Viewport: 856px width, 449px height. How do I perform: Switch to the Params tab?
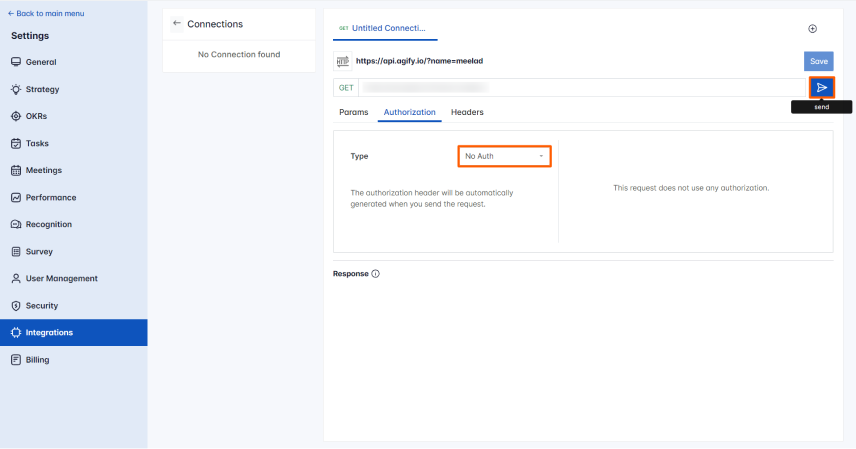(354, 112)
